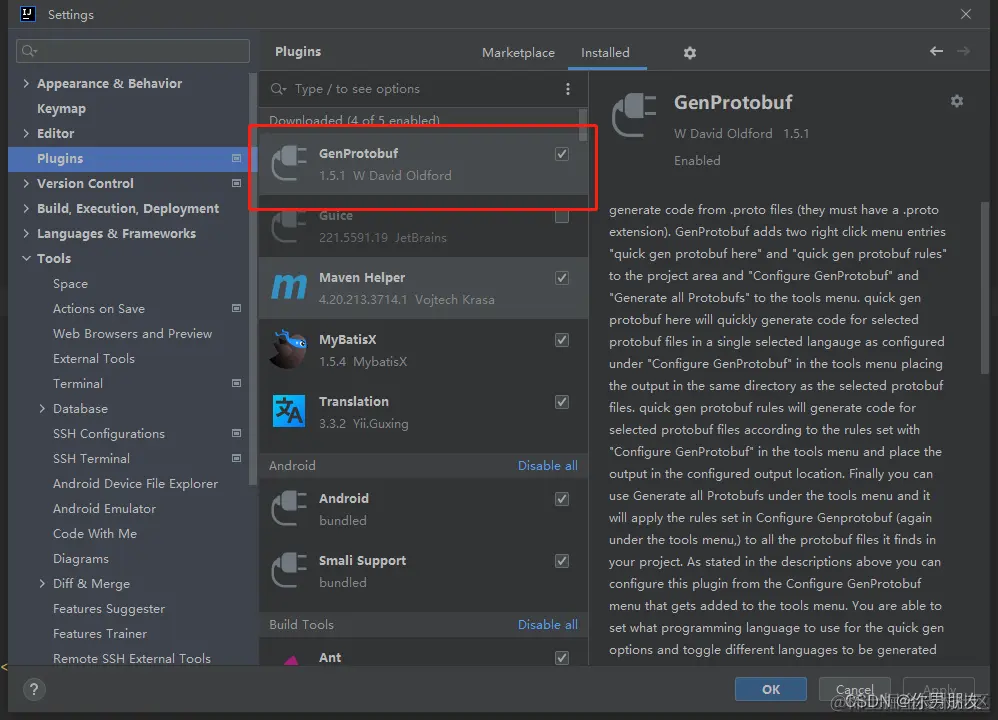998x720 pixels.
Task: Open Actions on Save settings
Action: coord(99,309)
